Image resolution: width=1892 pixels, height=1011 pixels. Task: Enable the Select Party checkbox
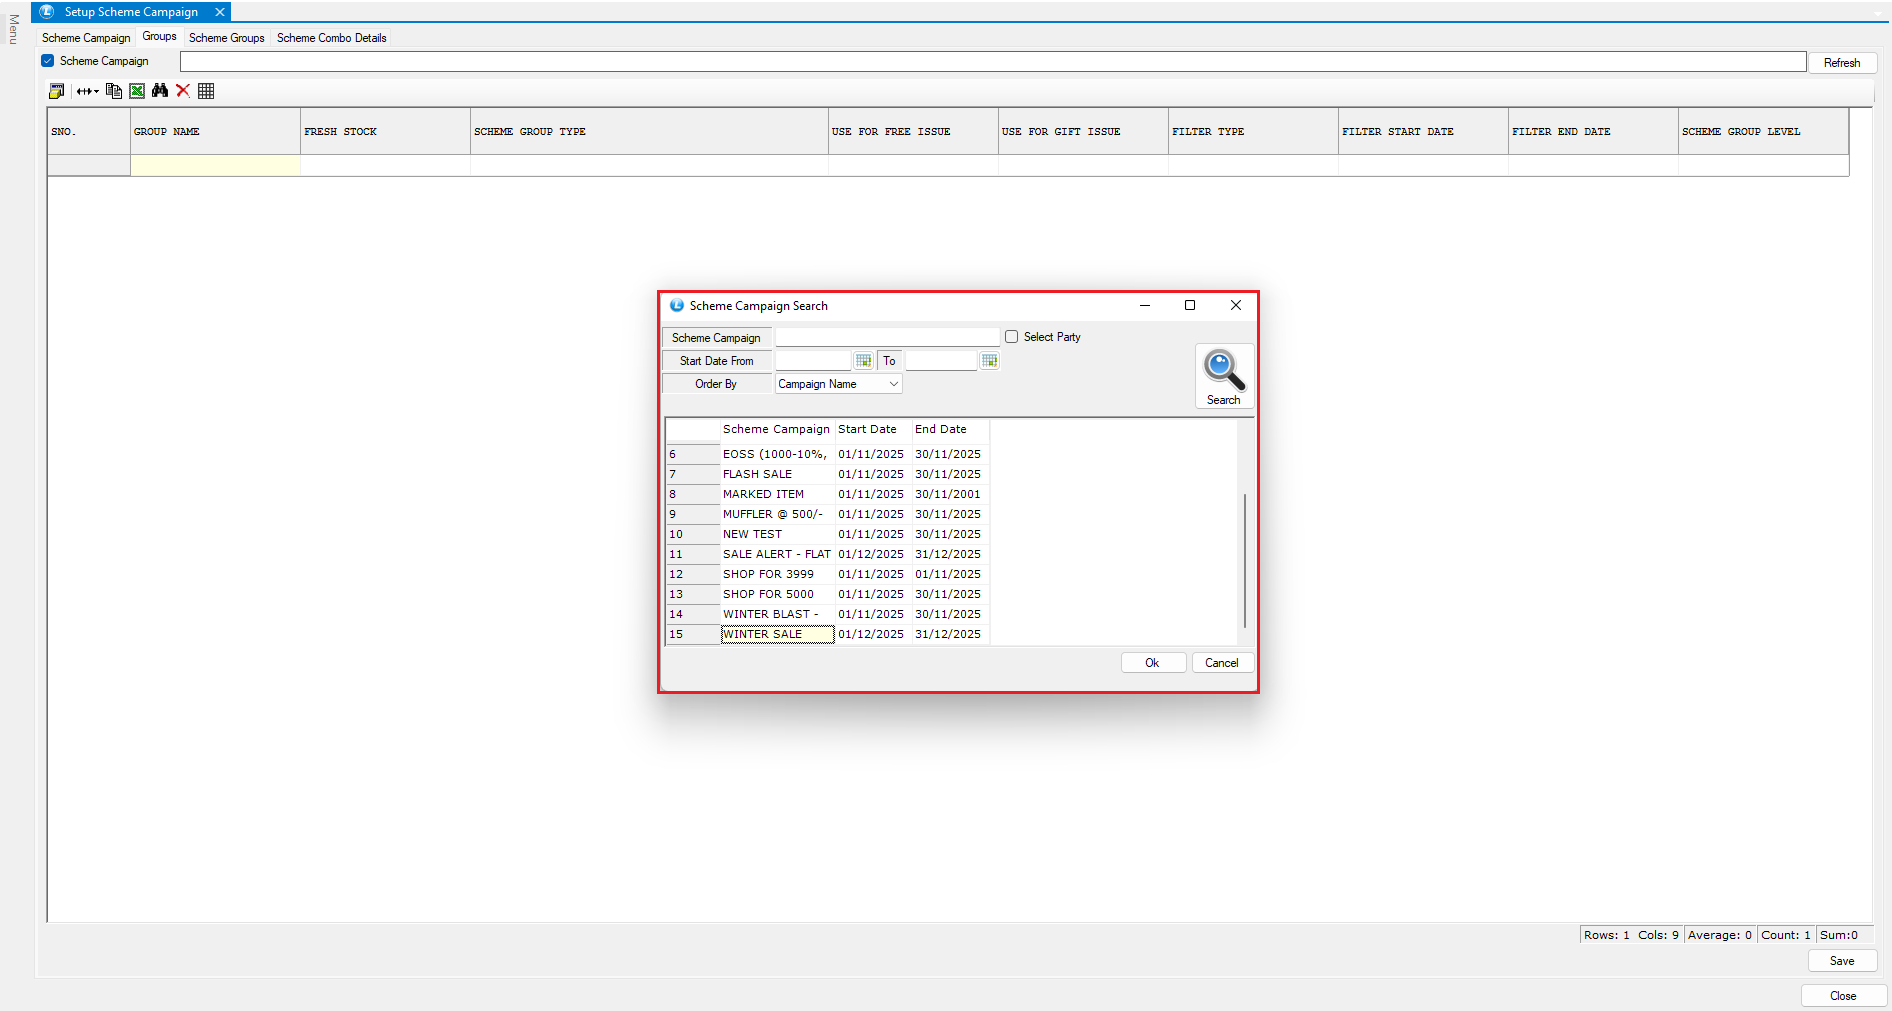click(1012, 337)
